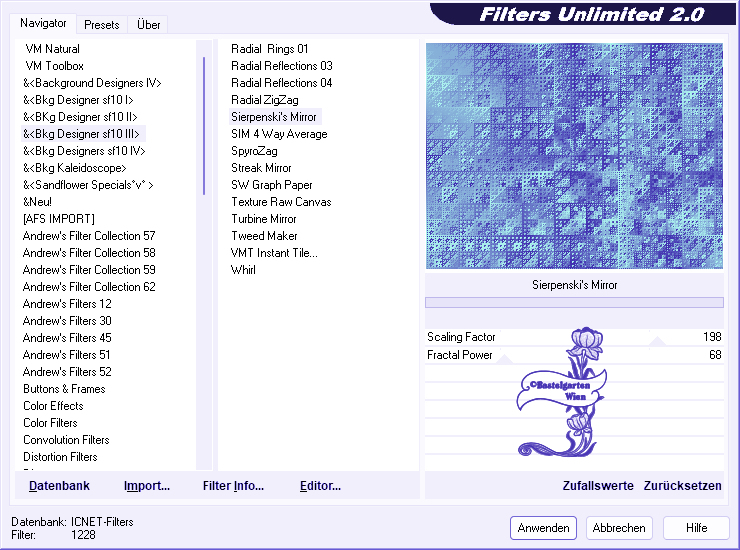Select Andrew's Filter Collection 59
The height and width of the screenshot is (550, 740).
coord(89,270)
